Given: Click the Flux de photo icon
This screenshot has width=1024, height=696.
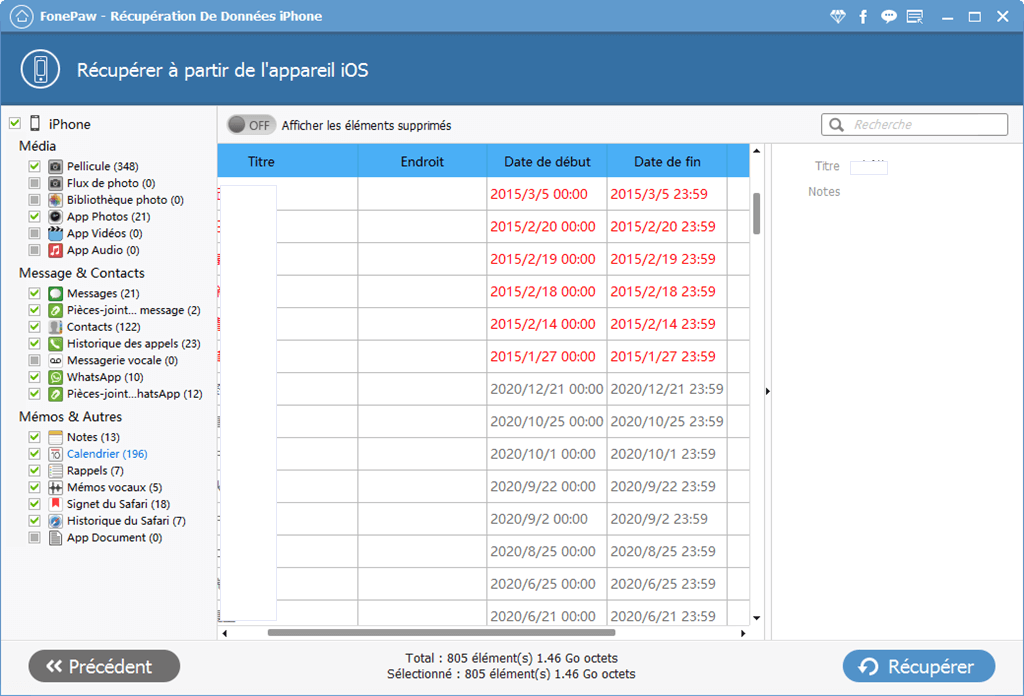Looking at the screenshot, I should point(56,183).
